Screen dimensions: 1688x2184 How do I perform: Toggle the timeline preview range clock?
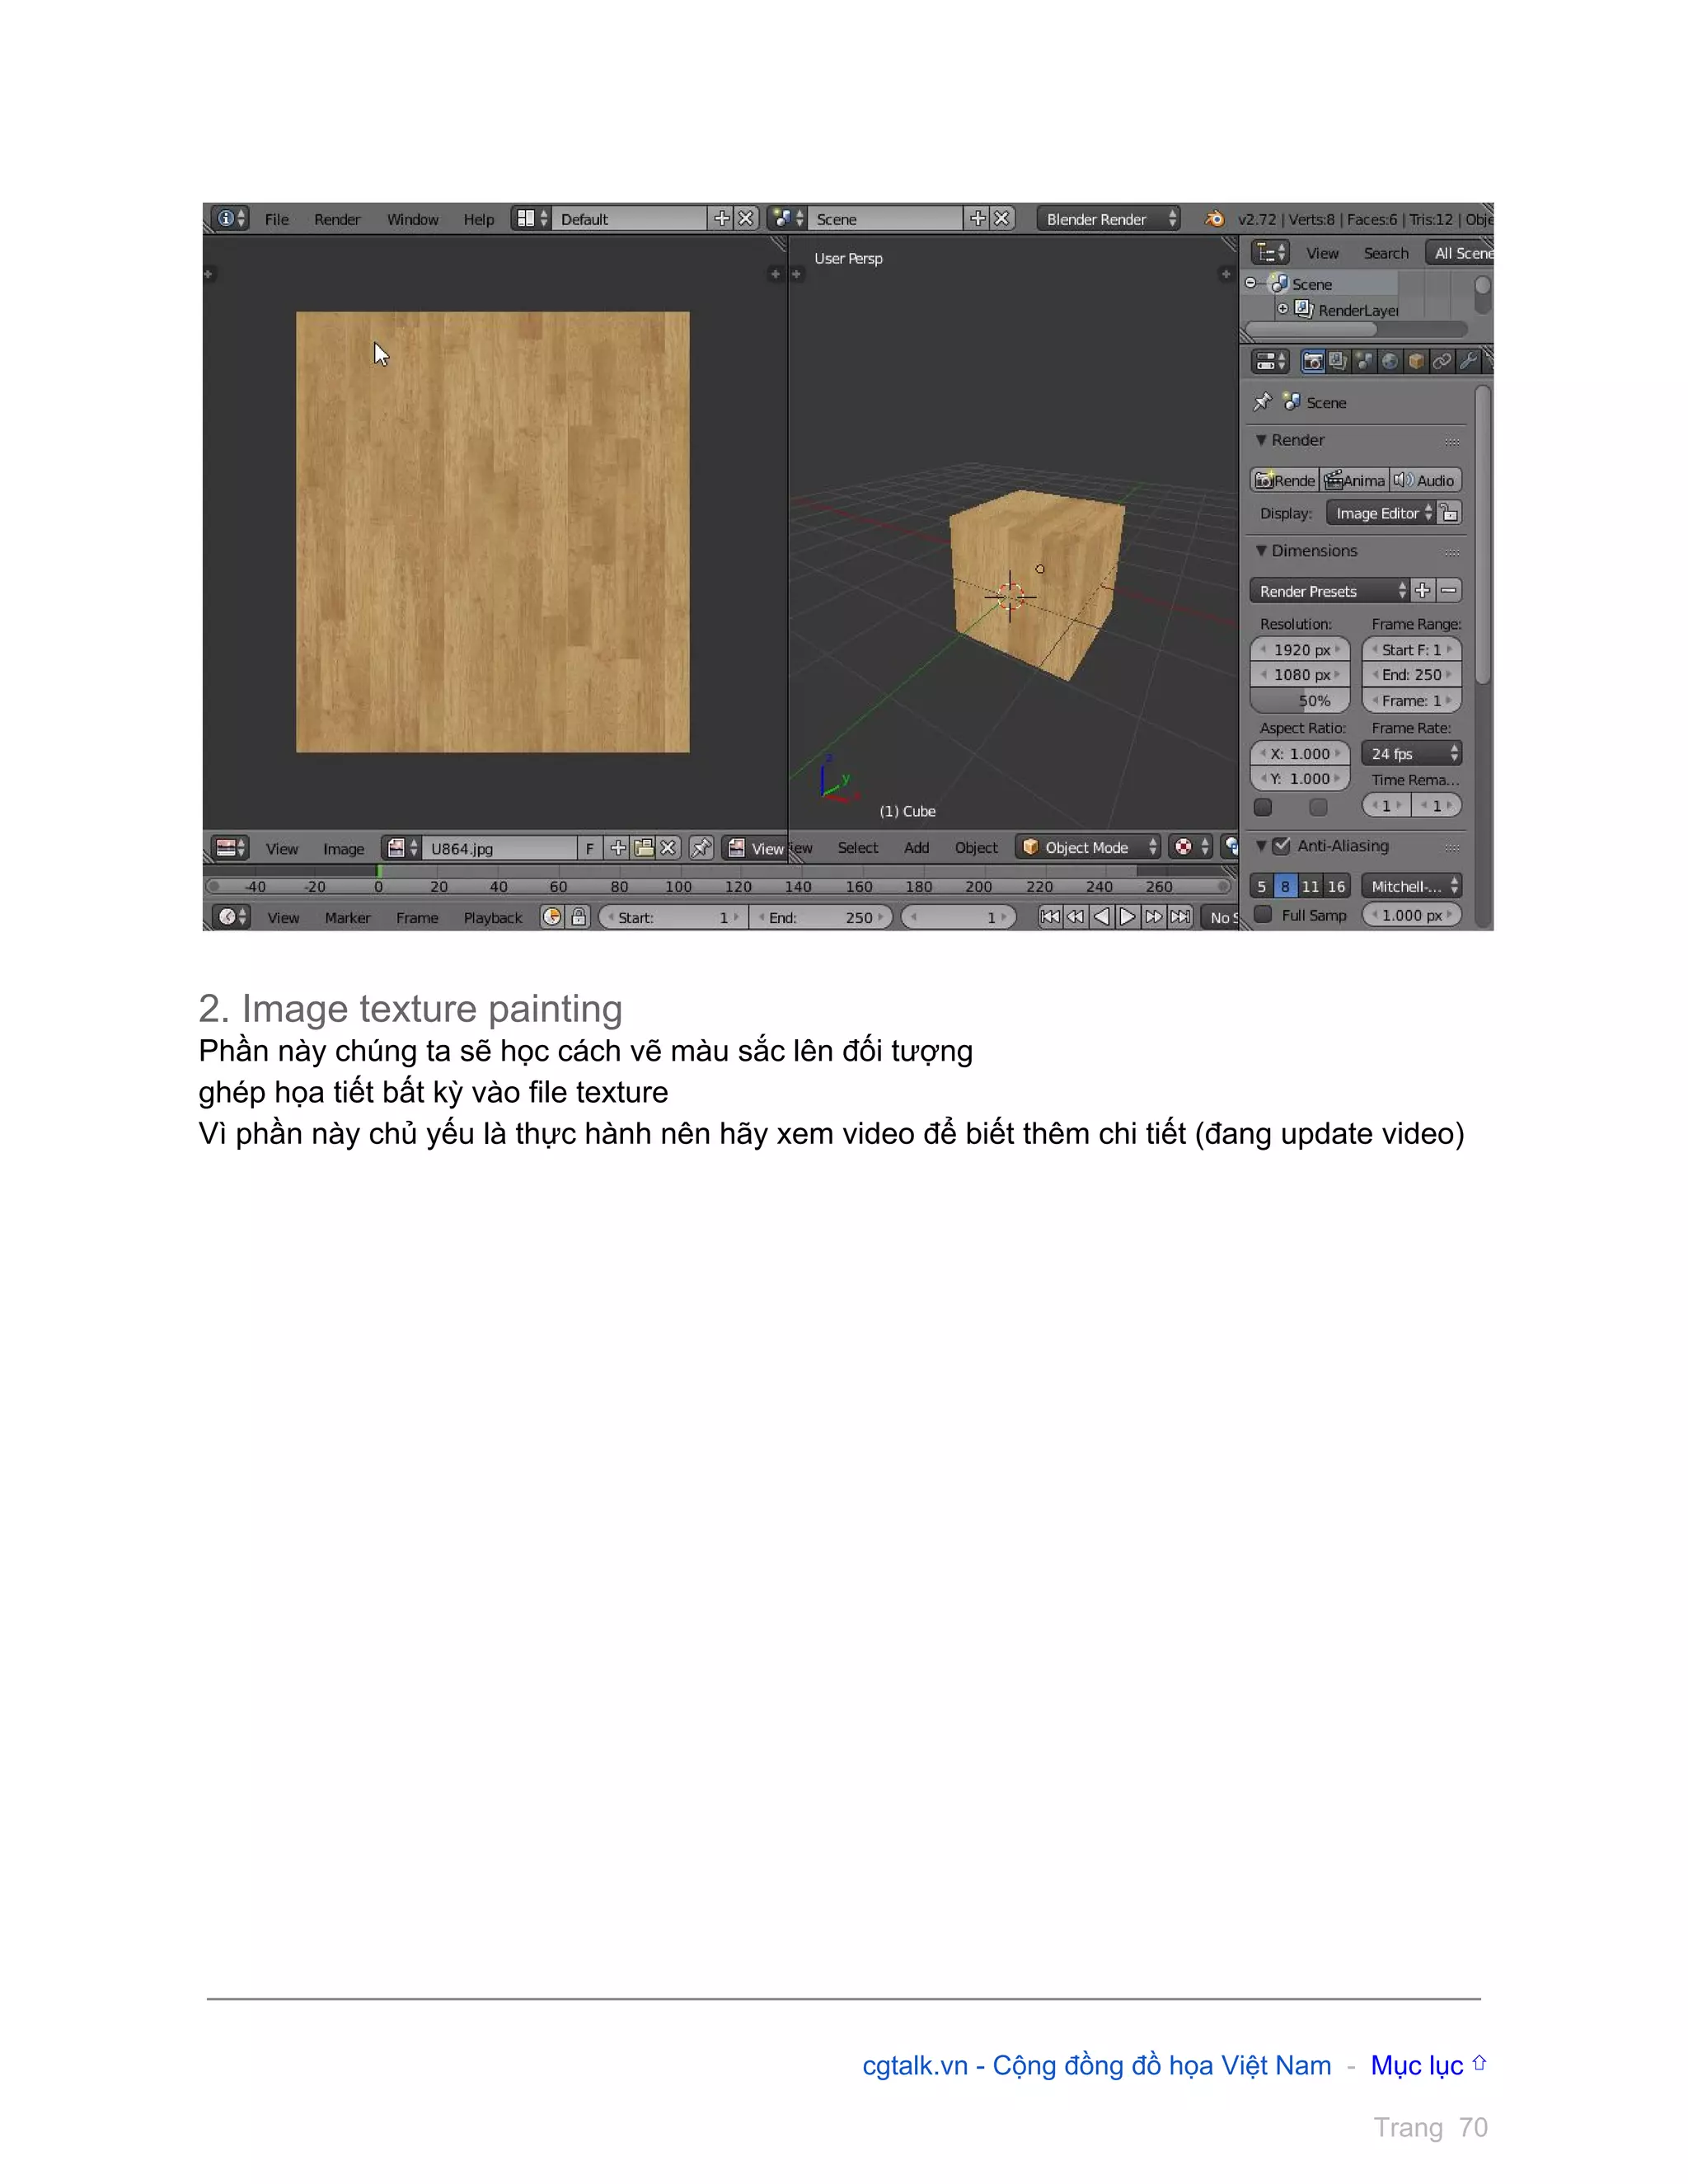(x=552, y=917)
